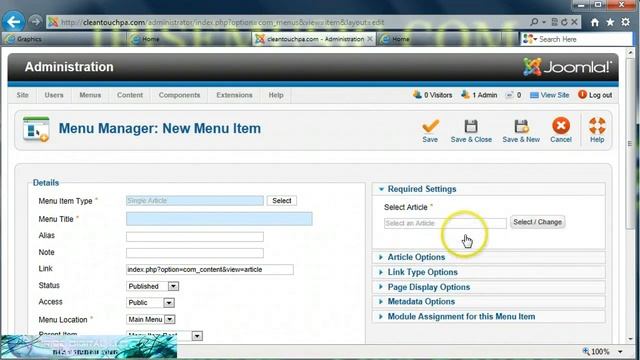
Task: Click the Menu Manager header icon
Action: pyautogui.click(x=36, y=129)
